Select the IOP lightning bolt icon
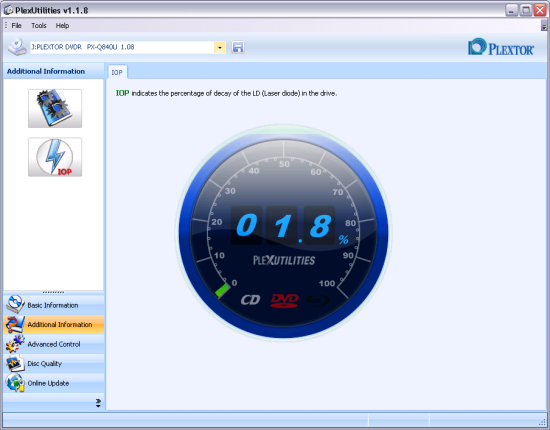This screenshot has width=550, height=430. 55,157
